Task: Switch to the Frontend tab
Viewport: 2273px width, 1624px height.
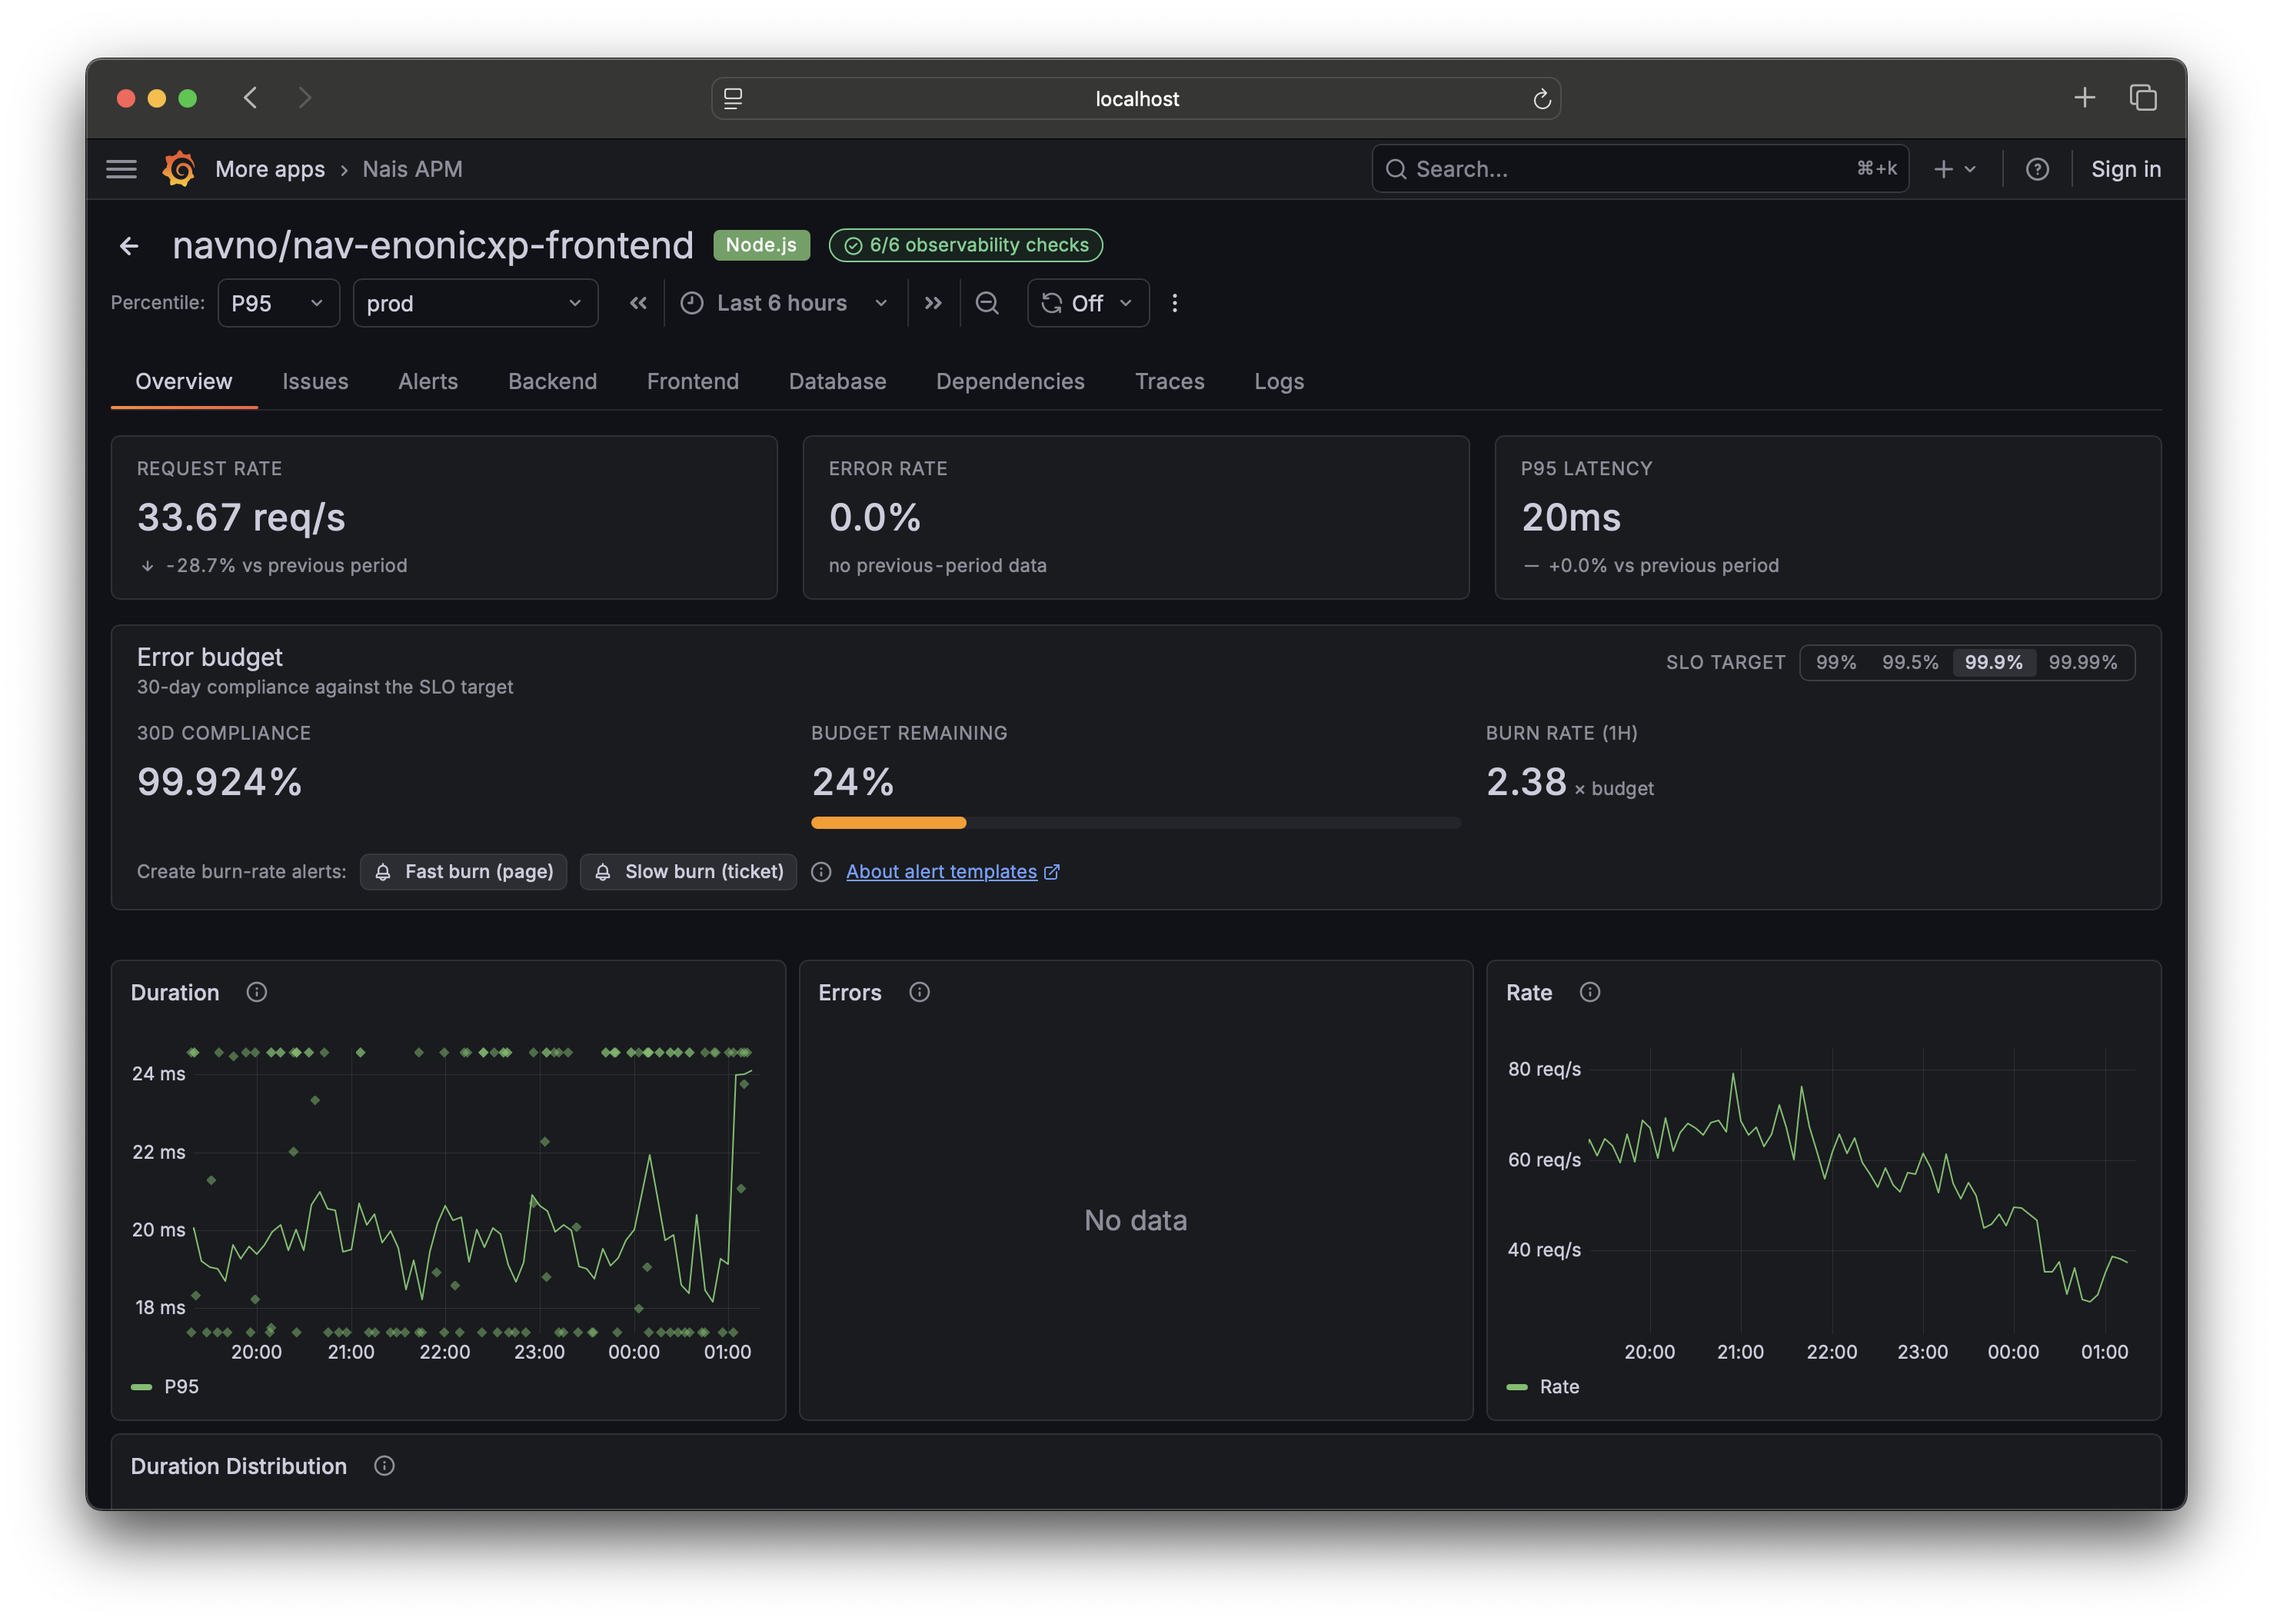Action: (693, 381)
